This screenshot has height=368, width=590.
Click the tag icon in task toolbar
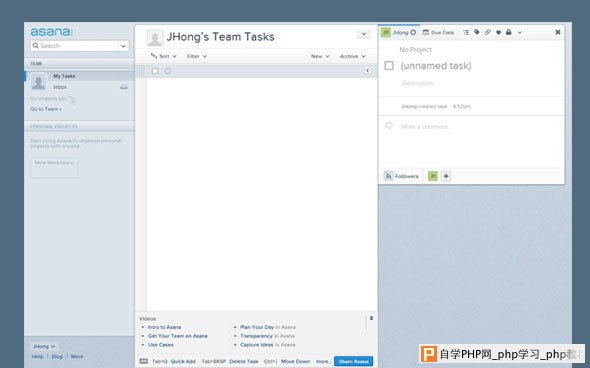(477, 32)
